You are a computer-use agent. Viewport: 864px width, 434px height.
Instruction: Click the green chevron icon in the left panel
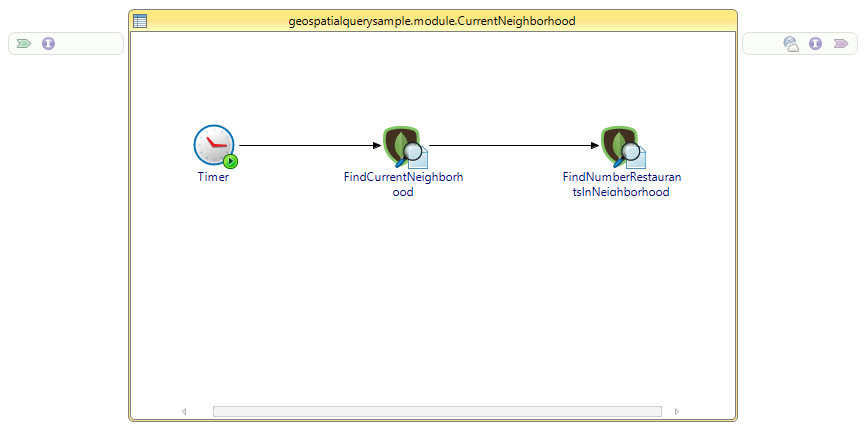click(x=24, y=44)
